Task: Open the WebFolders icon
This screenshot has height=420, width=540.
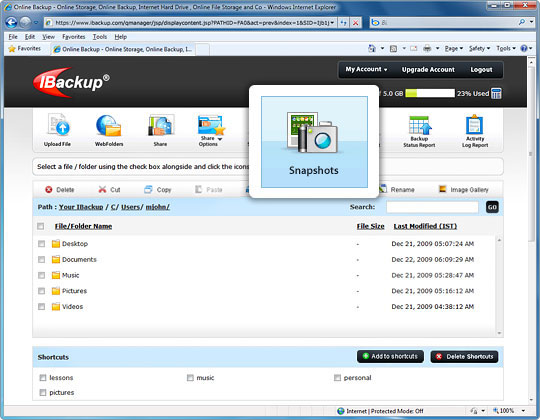Action: [x=108, y=125]
